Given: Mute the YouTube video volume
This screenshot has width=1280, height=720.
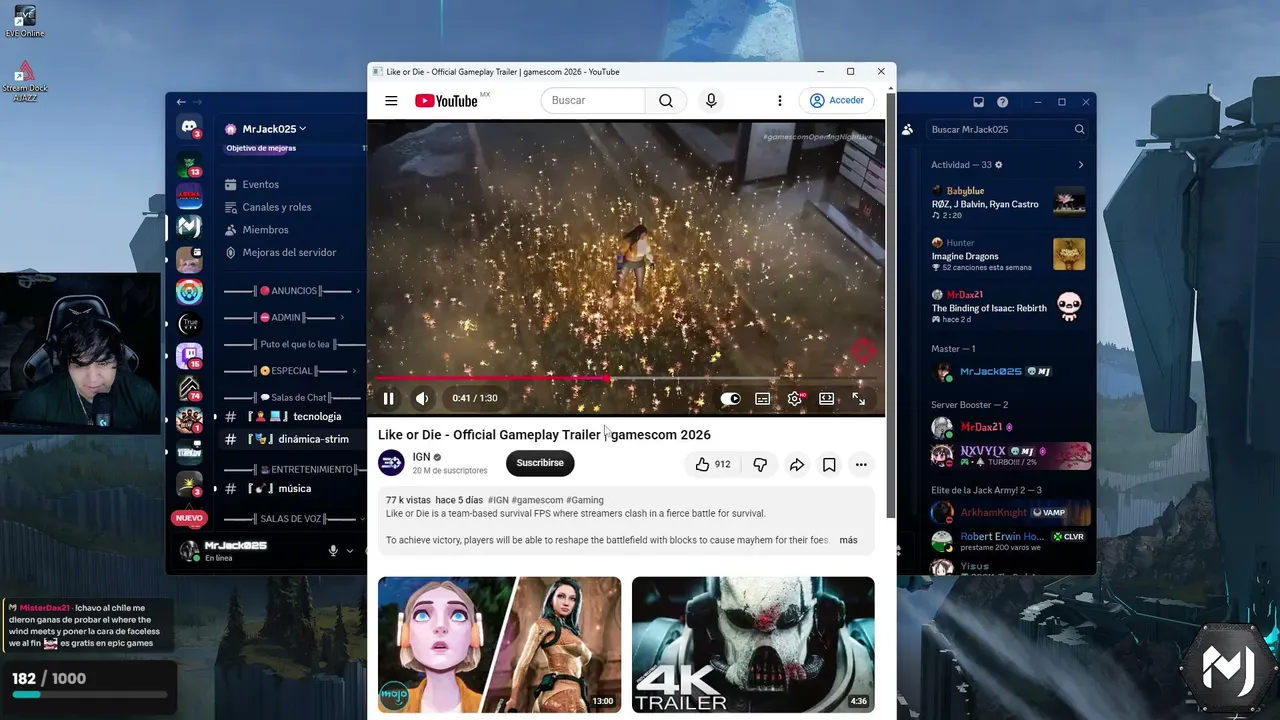Looking at the screenshot, I should (x=422, y=398).
